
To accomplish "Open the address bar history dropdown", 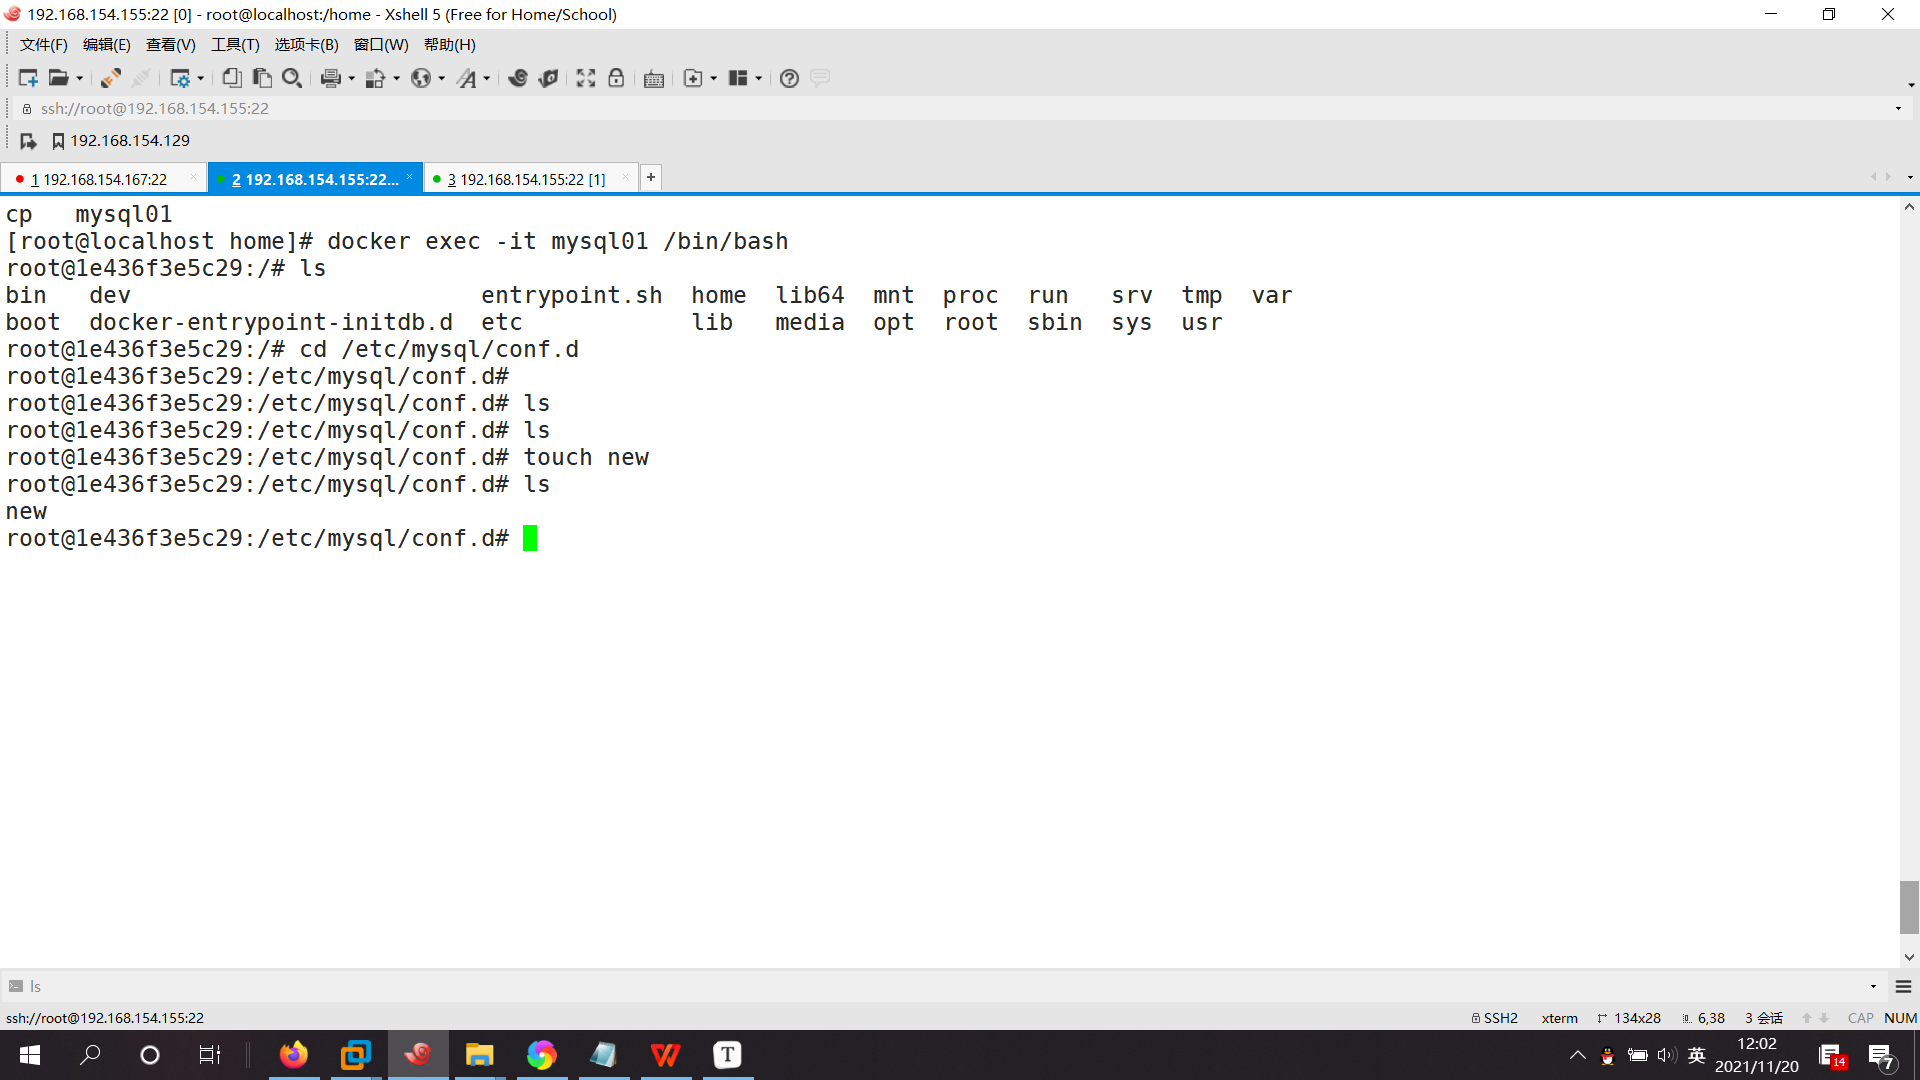I will (x=1898, y=108).
